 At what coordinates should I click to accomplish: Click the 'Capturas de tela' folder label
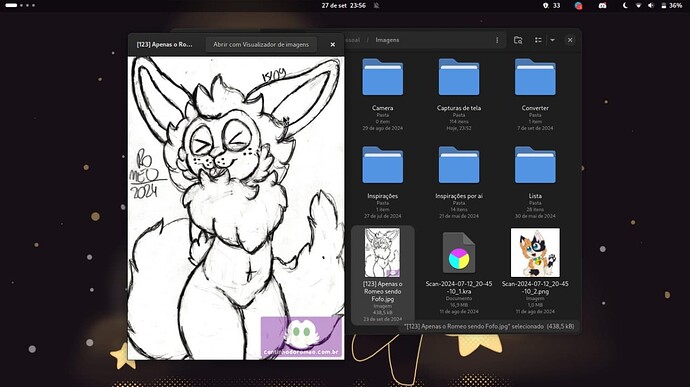(459, 108)
